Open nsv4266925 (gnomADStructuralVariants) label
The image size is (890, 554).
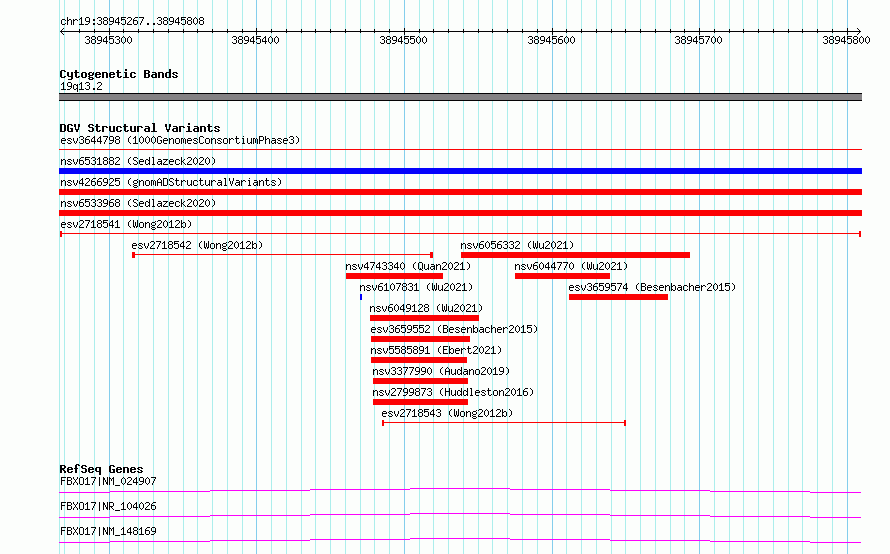coord(171,182)
